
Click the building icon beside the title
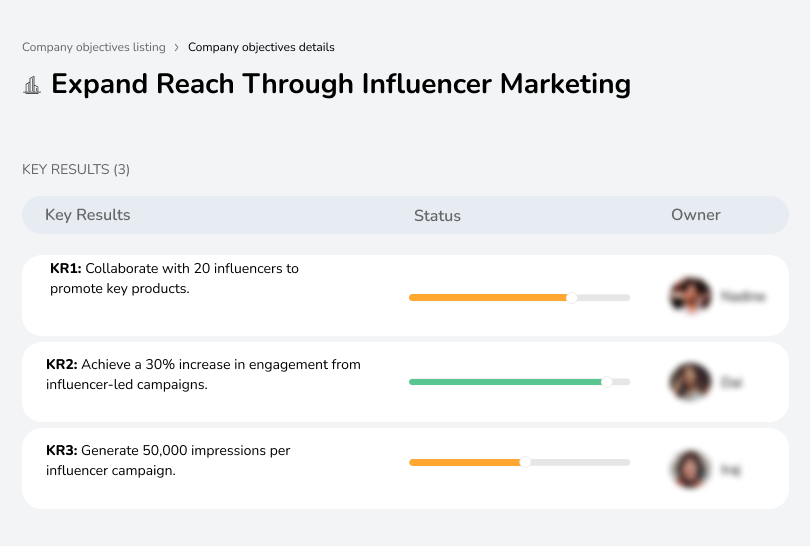[32, 85]
